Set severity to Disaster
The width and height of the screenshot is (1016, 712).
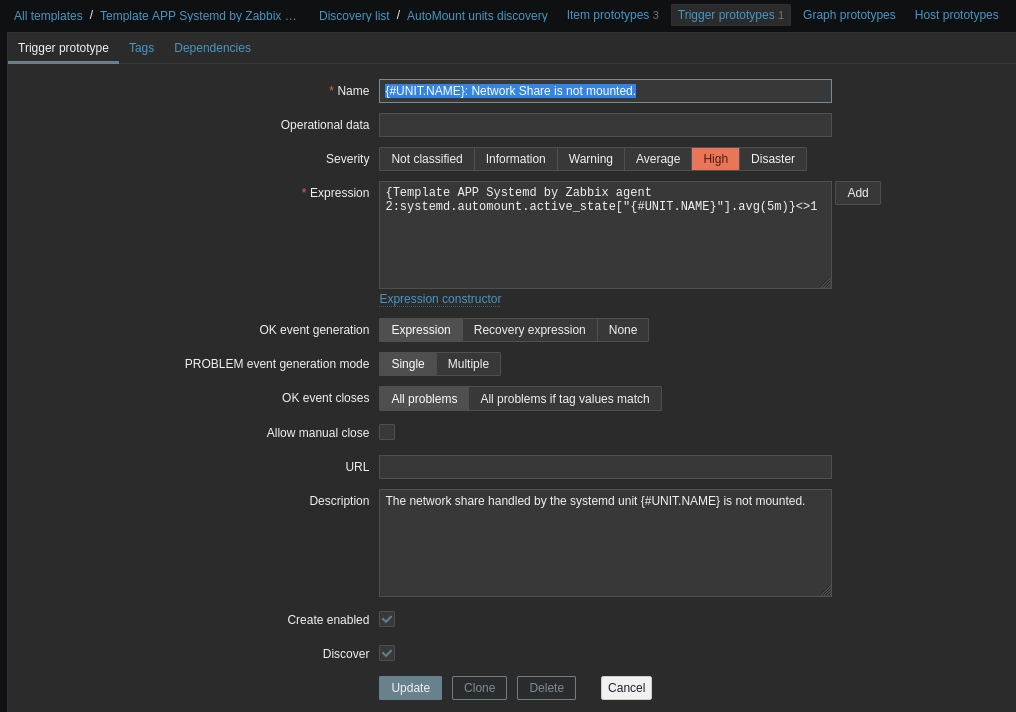click(772, 159)
